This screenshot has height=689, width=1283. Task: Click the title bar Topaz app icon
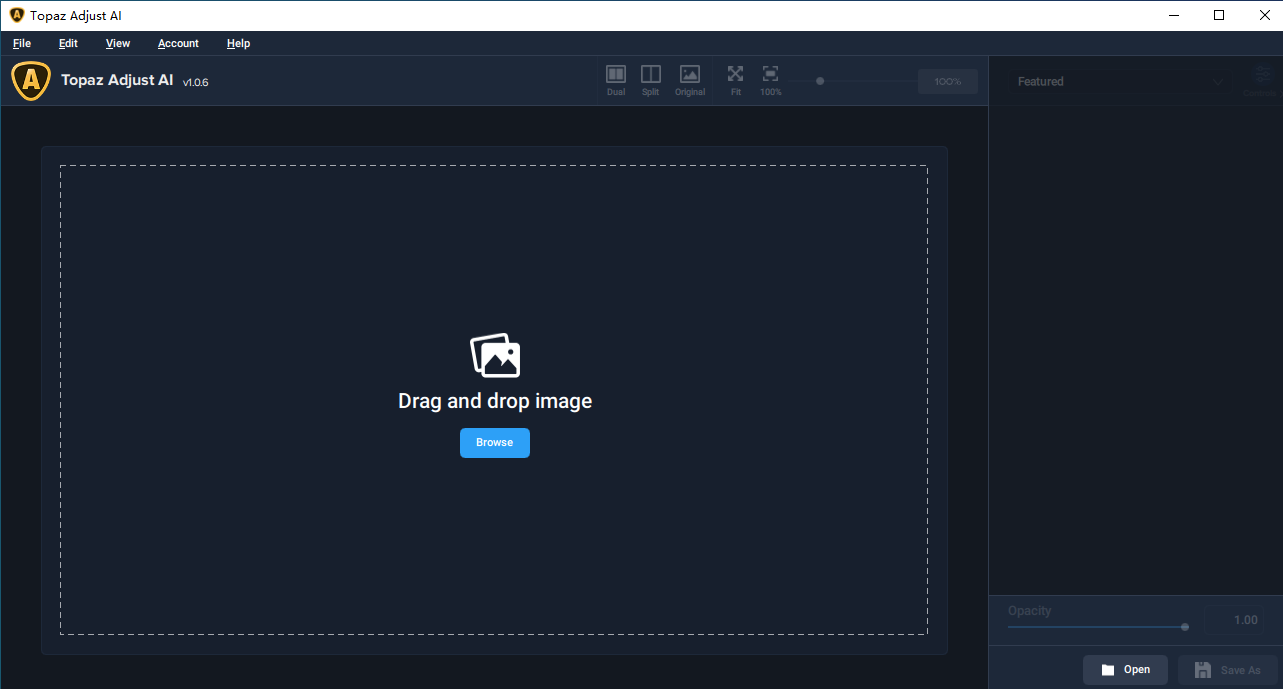17,15
